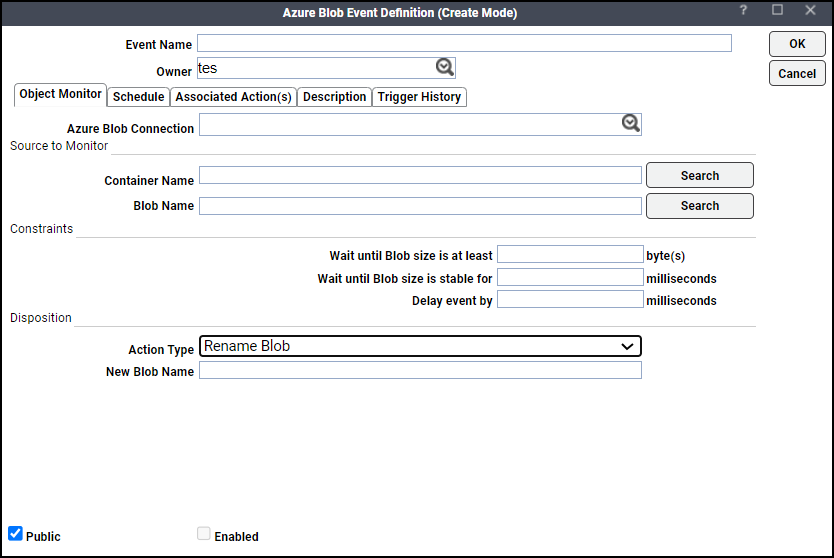
Task: Open the Owner lookup search icon
Action: coord(445,67)
